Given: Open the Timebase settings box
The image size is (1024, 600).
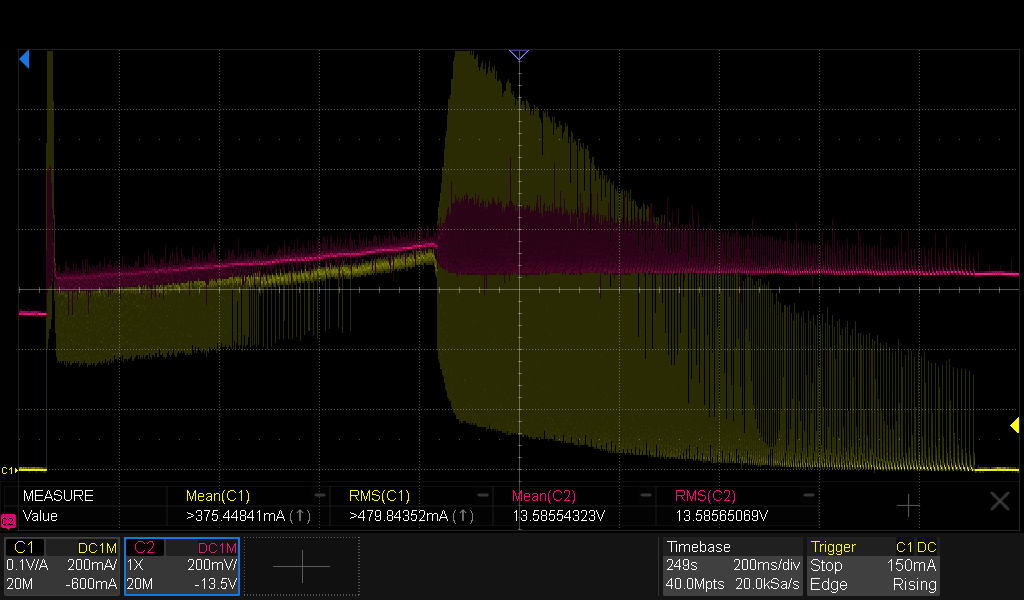Looking at the screenshot, I should click(x=733, y=566).
